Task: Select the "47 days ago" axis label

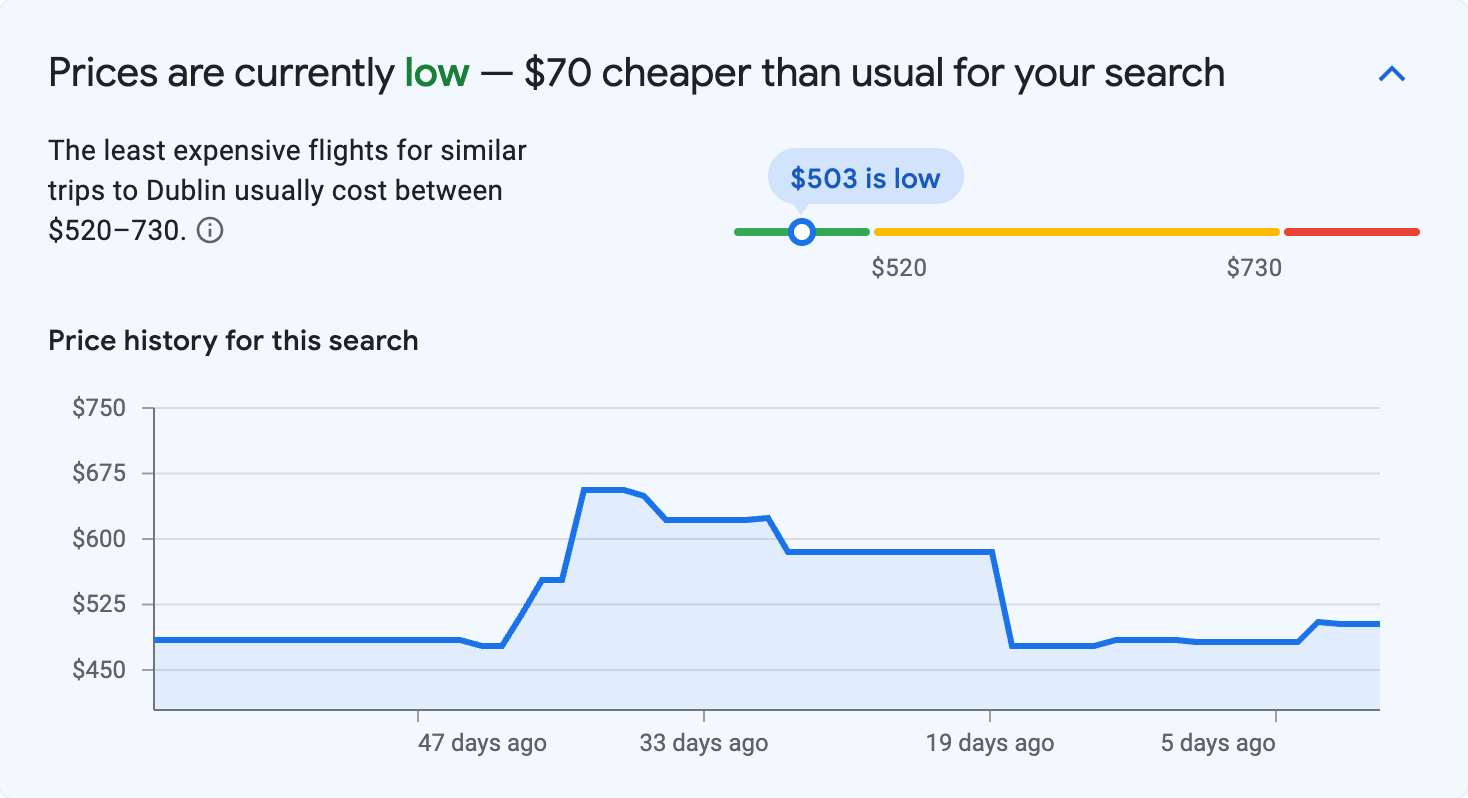Action: coord(480,743)
